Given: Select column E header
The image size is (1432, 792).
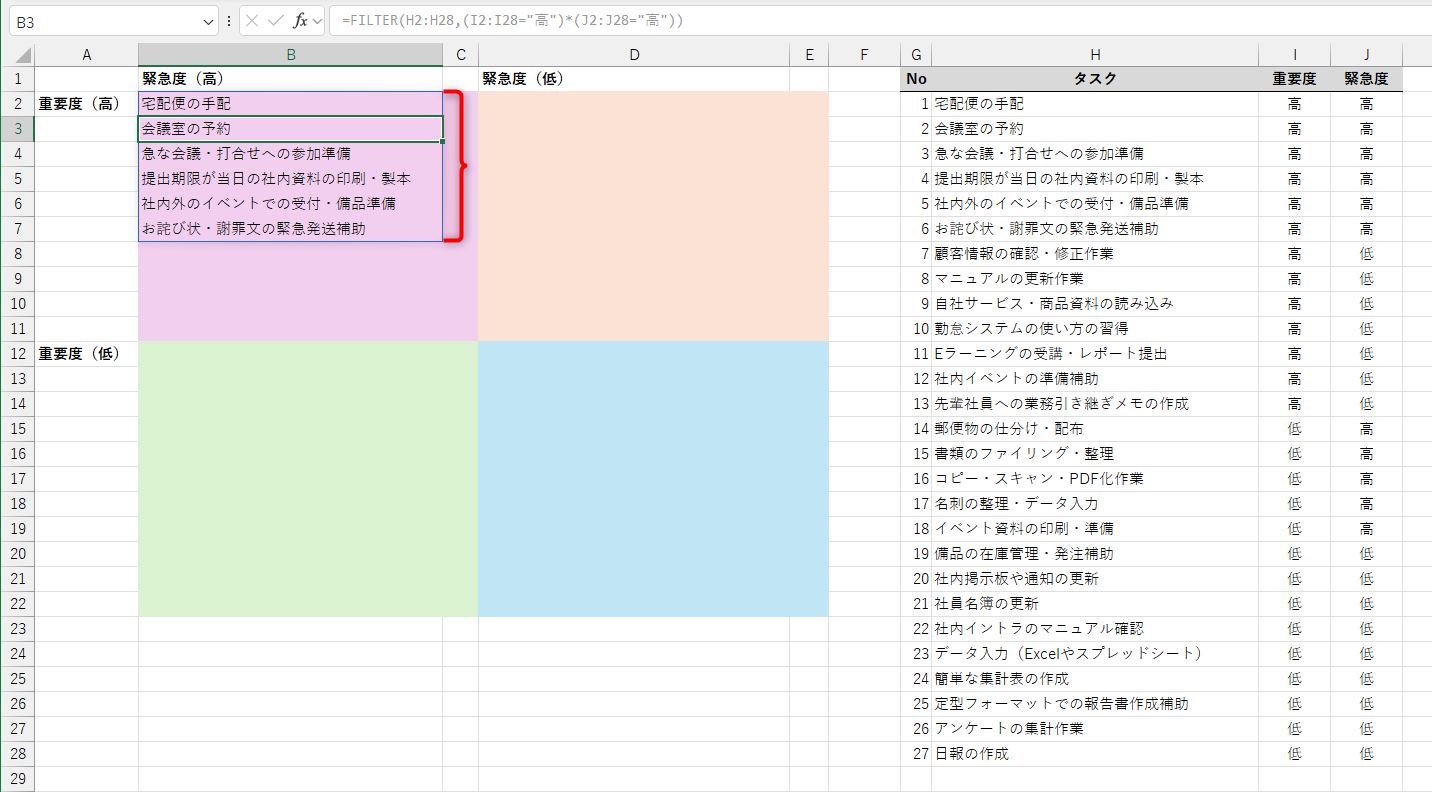Looking at the screenshot, I should (x=809, y=55).
